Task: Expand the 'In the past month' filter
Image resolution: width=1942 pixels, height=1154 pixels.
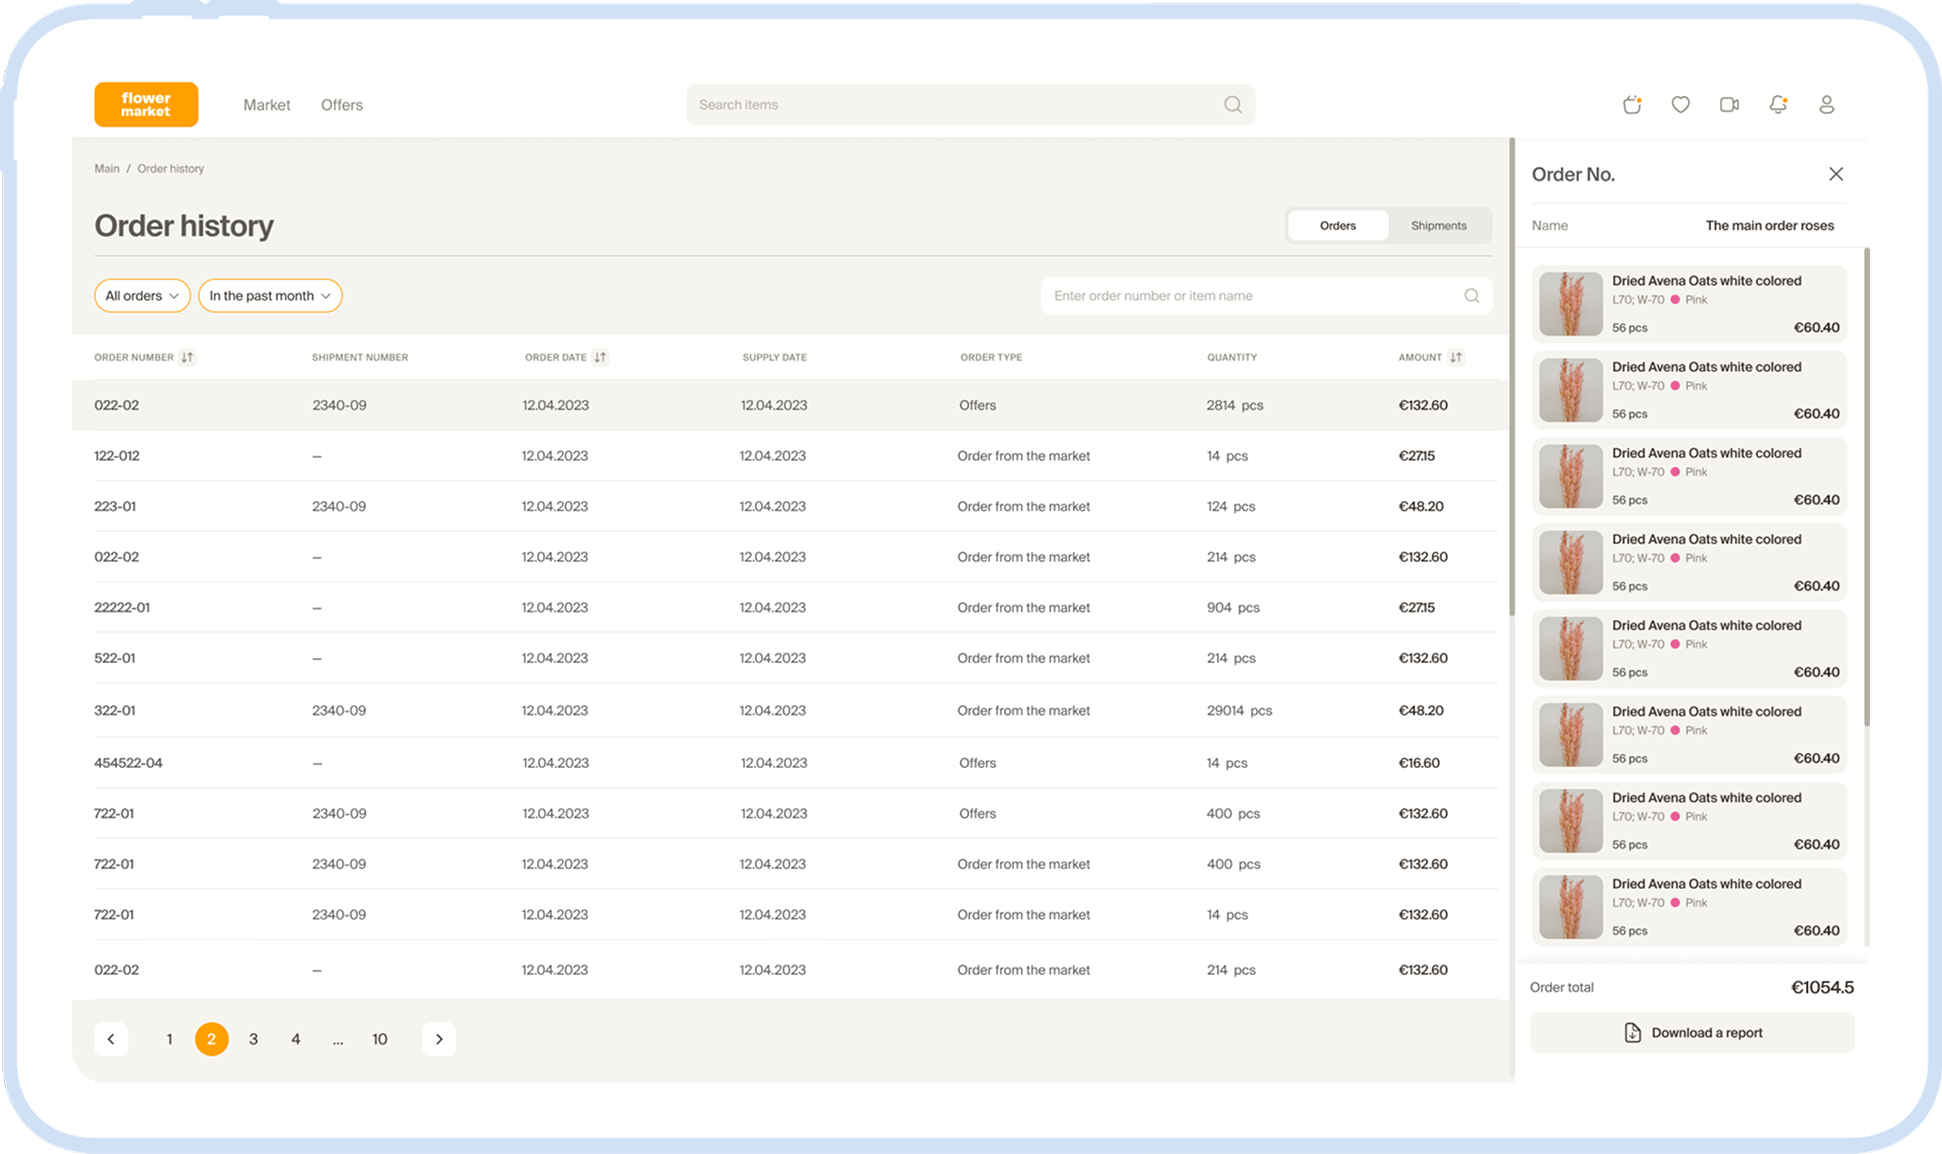Action: click(x=270, y=295)
